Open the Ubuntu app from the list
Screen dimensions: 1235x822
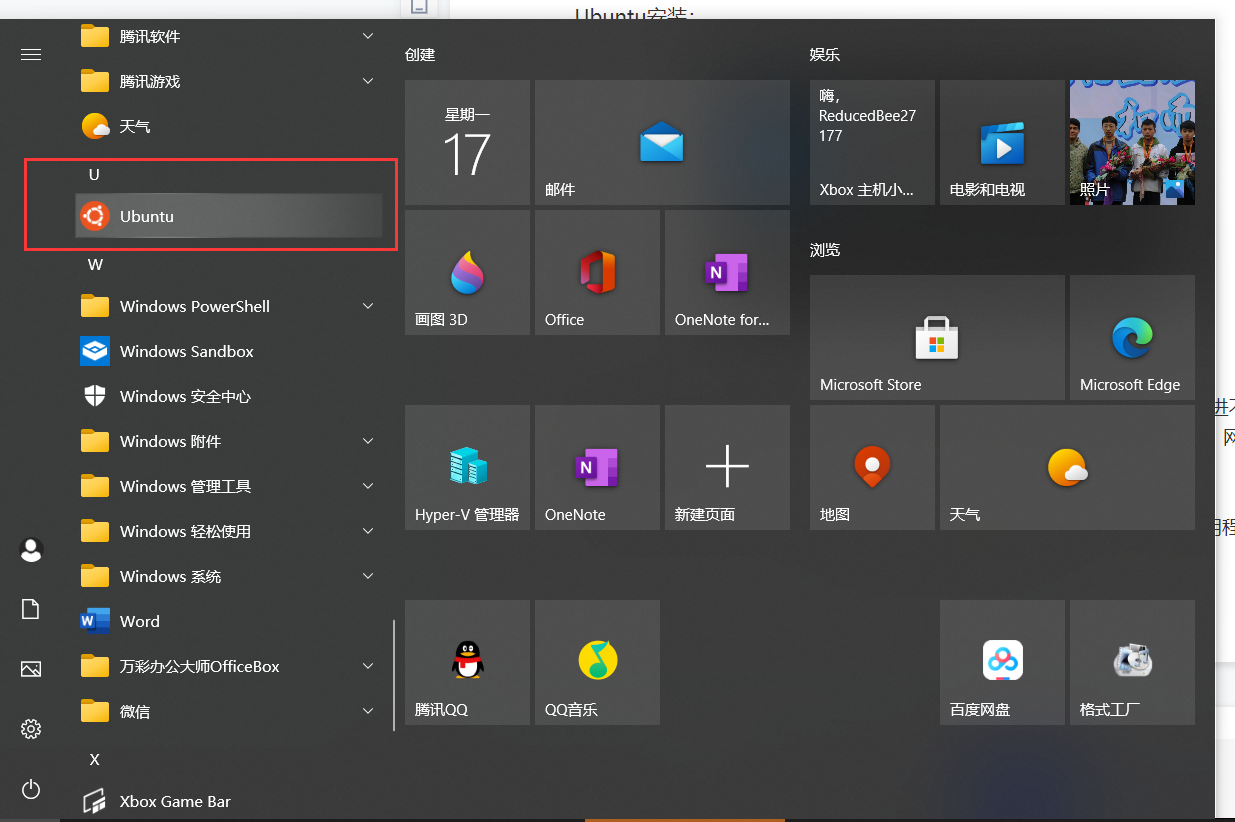[x=229, y=216]
